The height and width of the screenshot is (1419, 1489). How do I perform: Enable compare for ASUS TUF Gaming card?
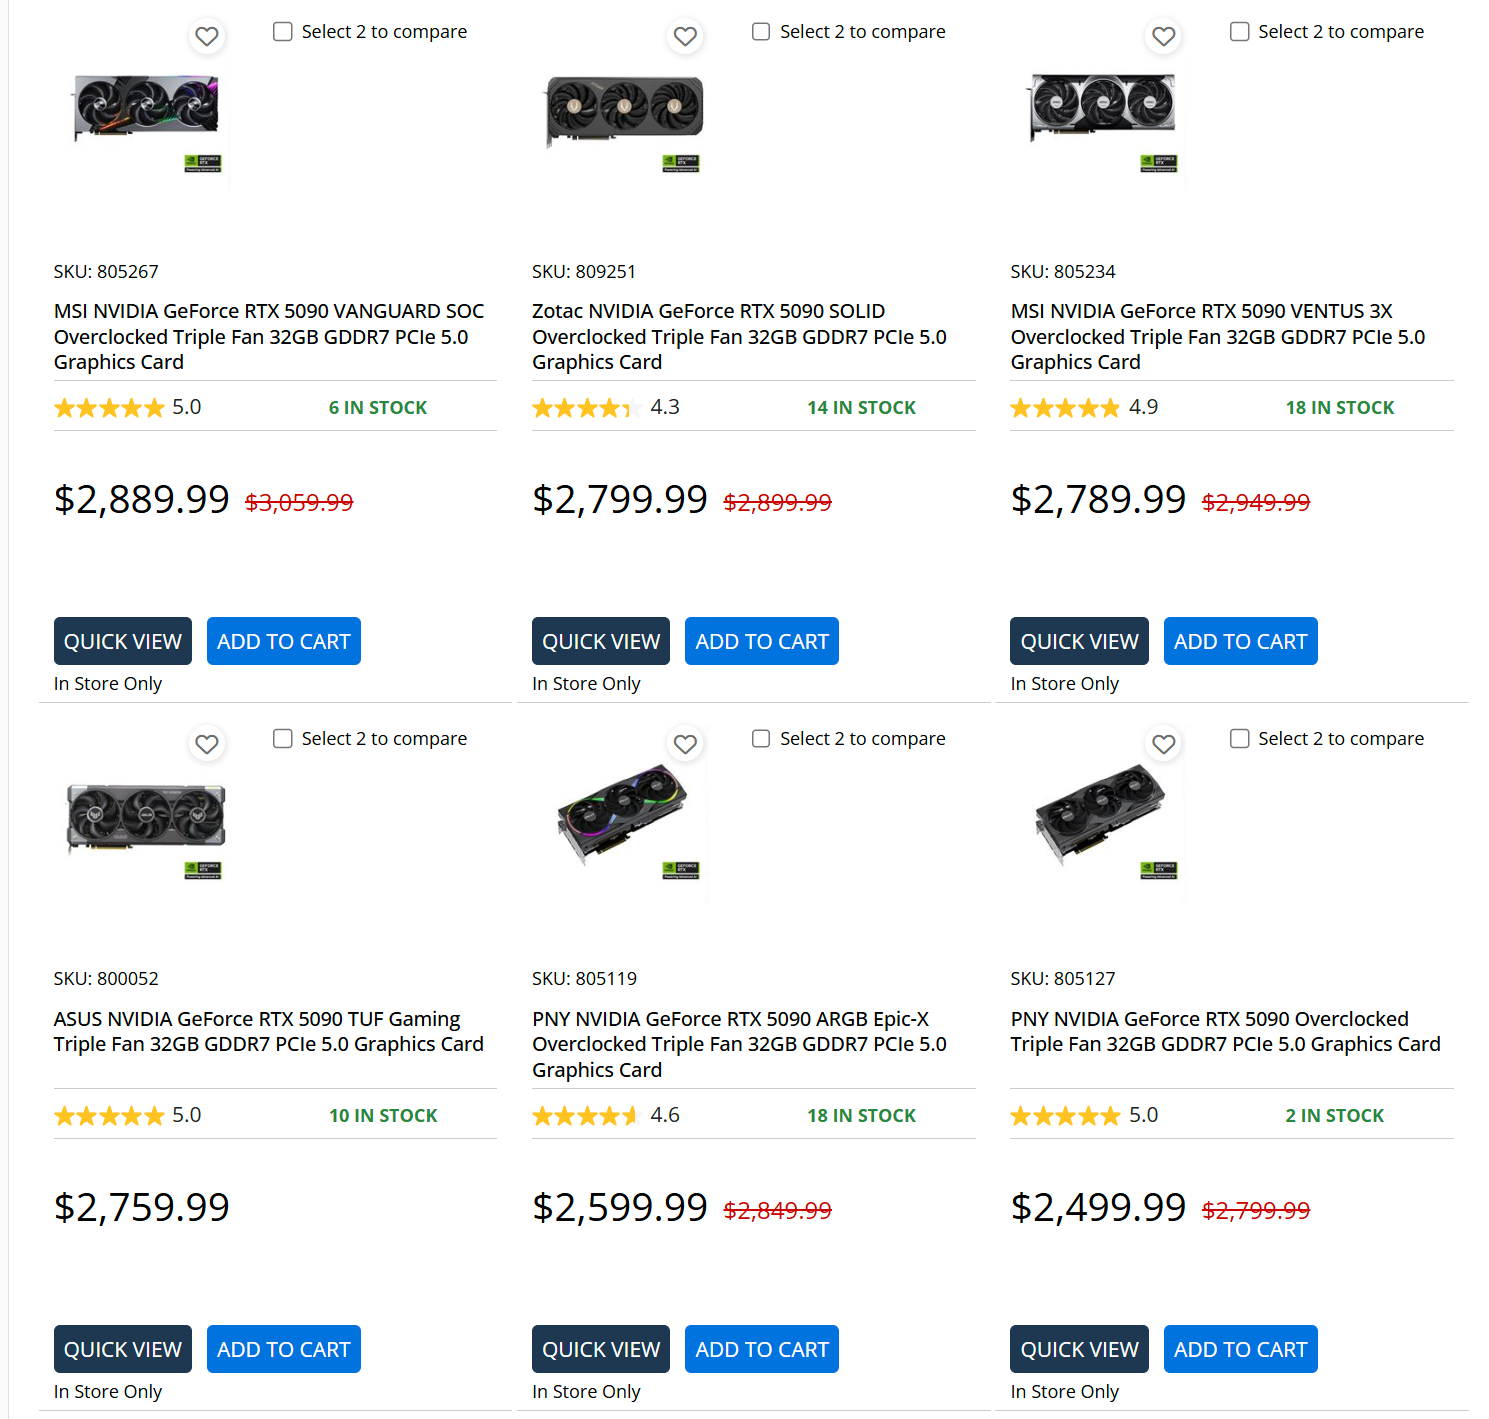[283, 739]
